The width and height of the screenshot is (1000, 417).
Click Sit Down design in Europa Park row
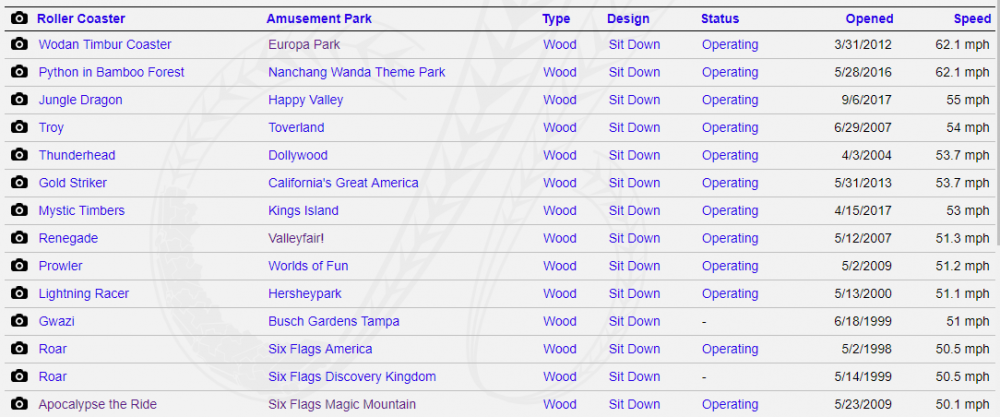(635, 45)
